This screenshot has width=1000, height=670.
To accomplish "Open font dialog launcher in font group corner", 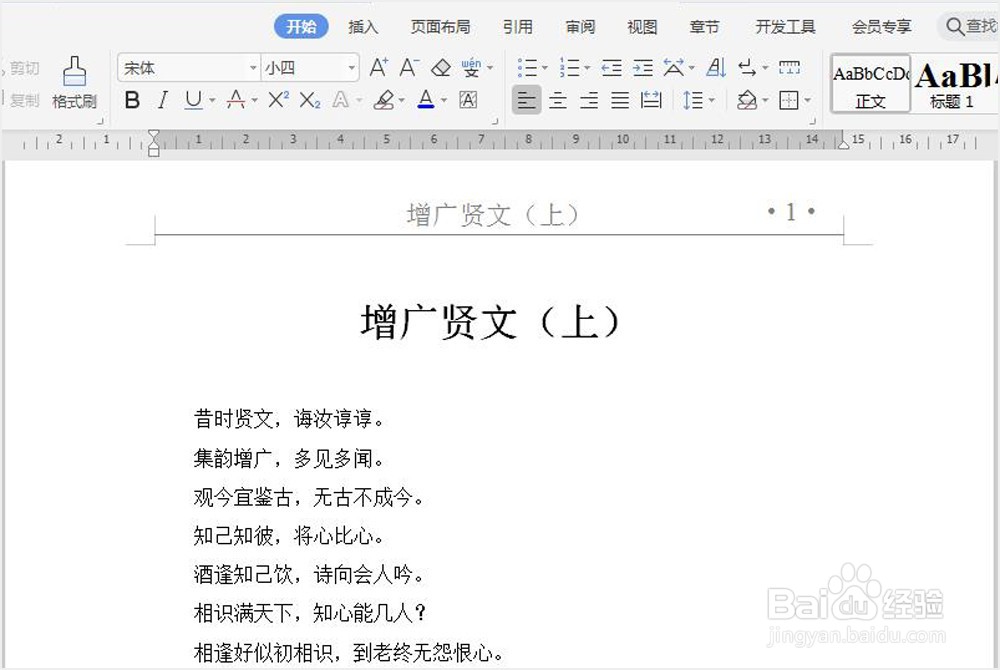I will 495,120.
